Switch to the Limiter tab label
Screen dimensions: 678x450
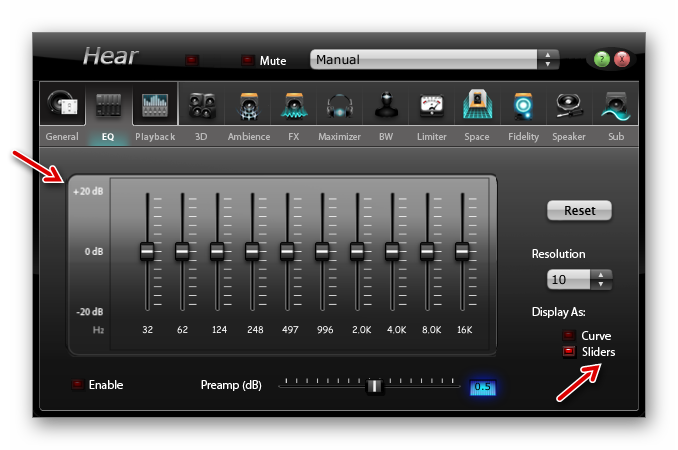432,137
